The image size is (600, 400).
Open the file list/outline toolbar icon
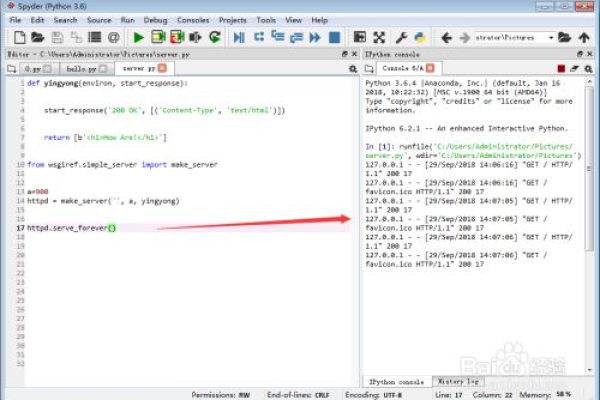[x=95, y=38]
